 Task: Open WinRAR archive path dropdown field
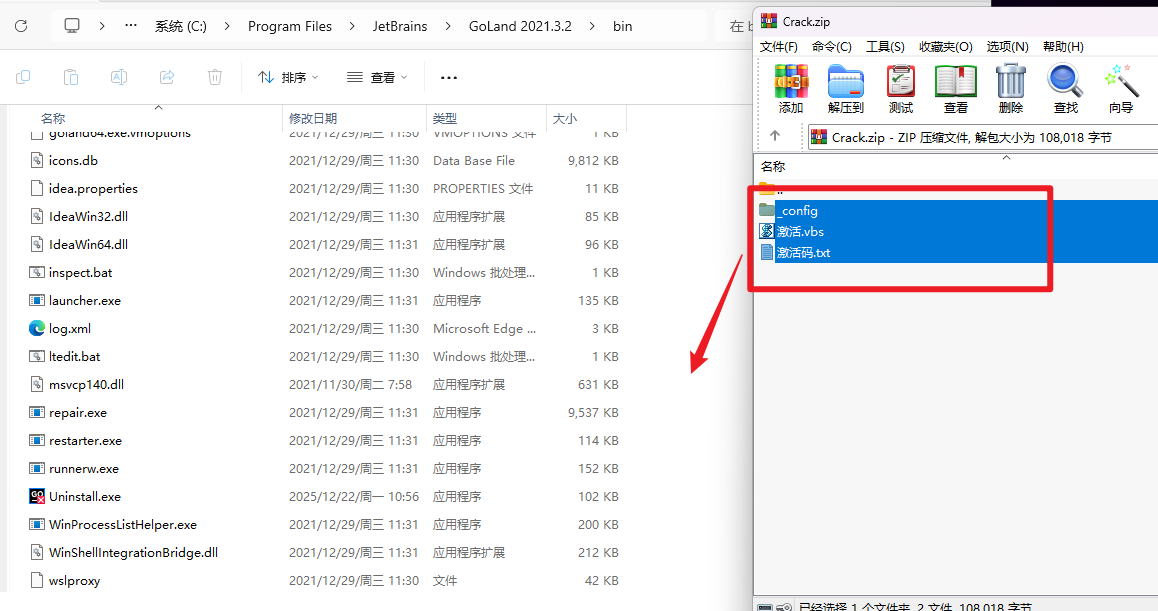(x=983, y=137)
